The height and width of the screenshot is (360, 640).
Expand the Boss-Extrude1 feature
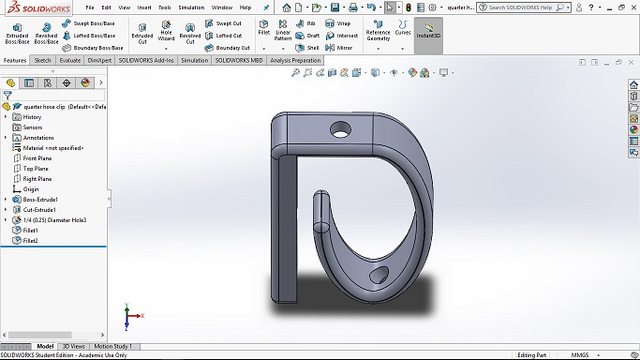click(6, 200)
